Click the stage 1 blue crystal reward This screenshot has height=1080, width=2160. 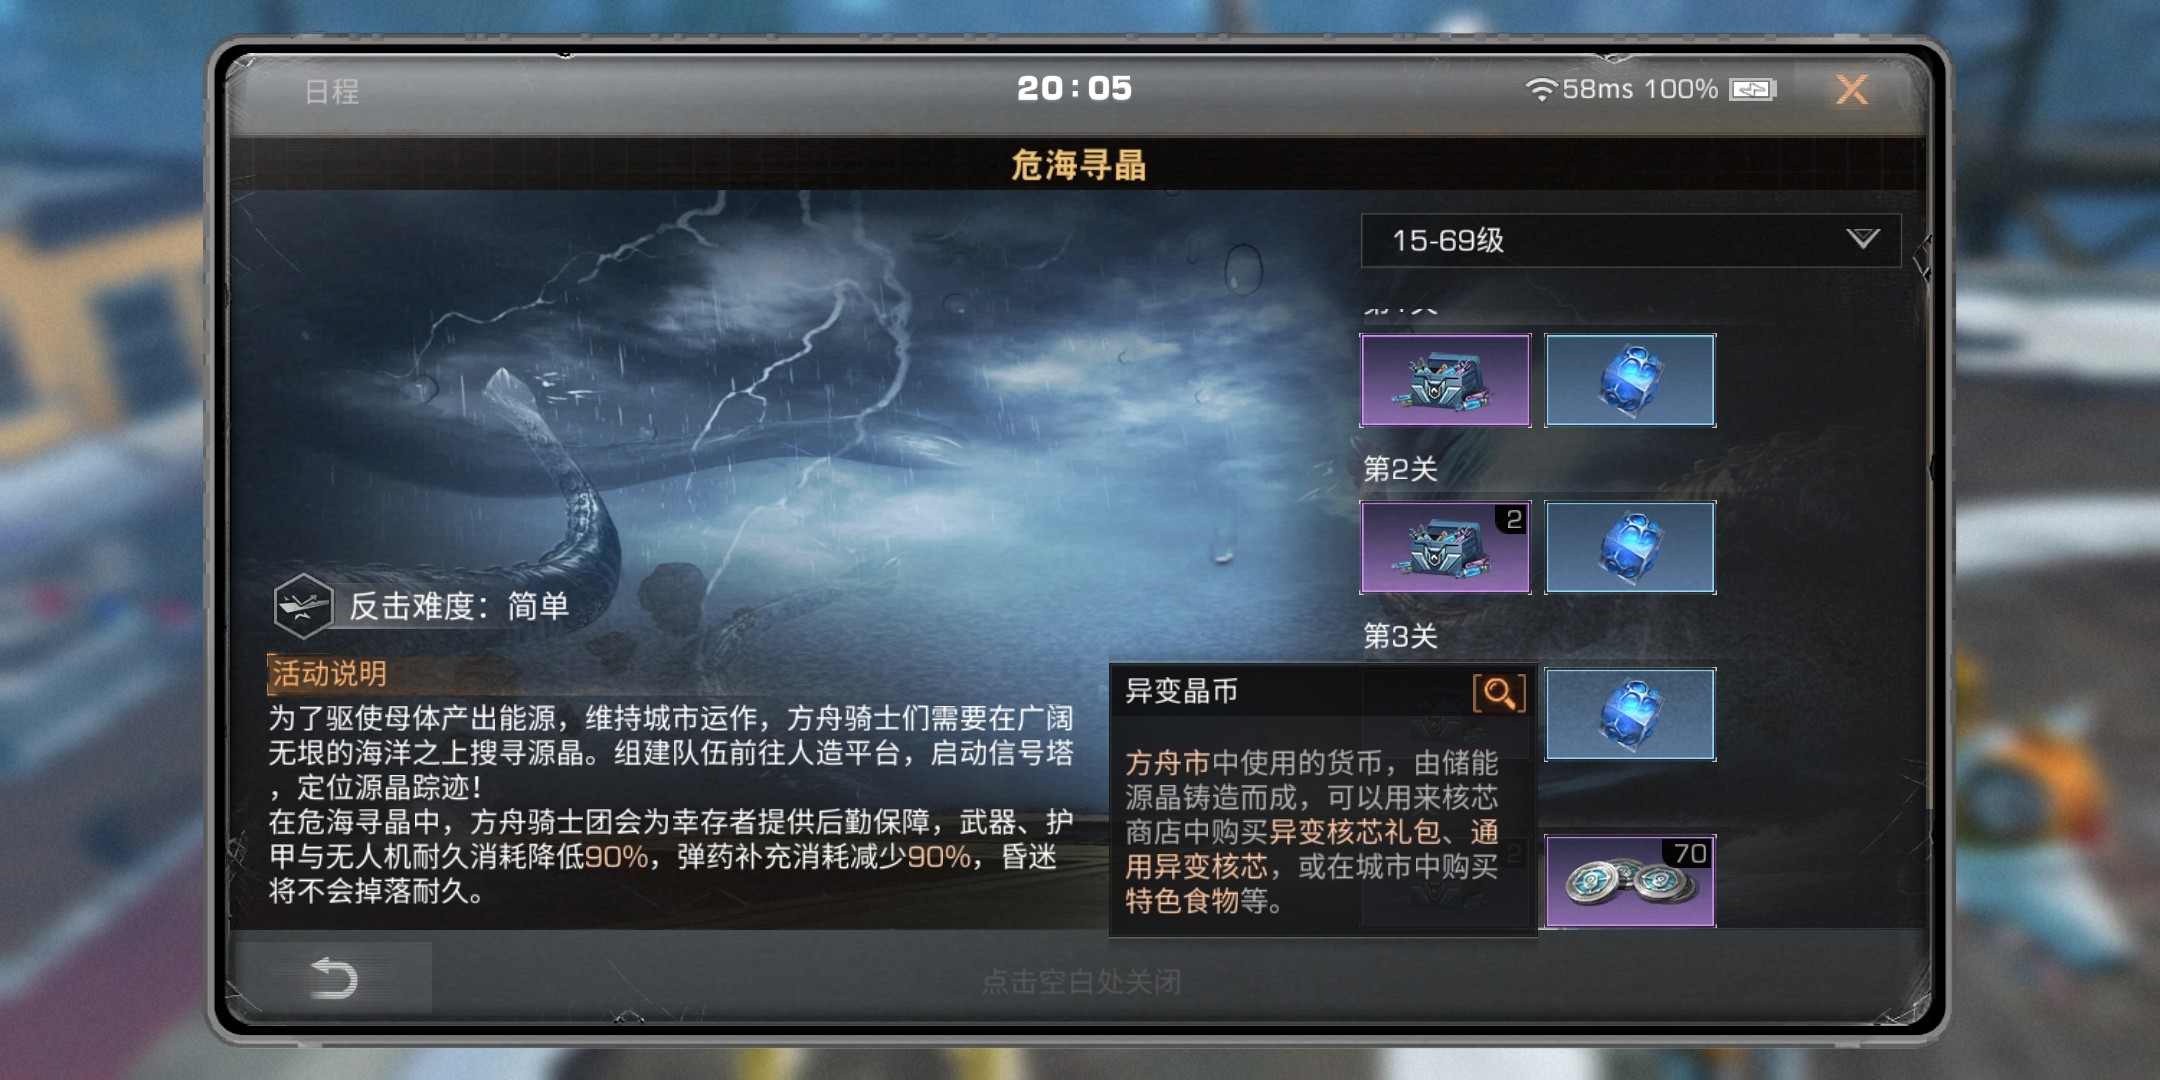1630,380
